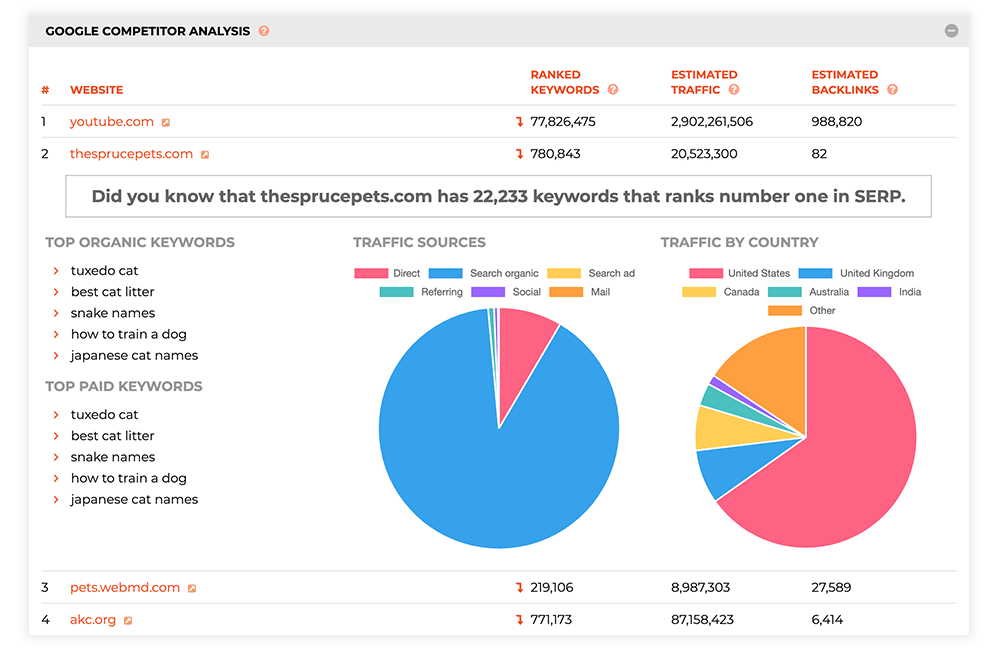1000x650 pixels.
Task: Collapse the Google Competitor Analysis panel
Action: 951,31
